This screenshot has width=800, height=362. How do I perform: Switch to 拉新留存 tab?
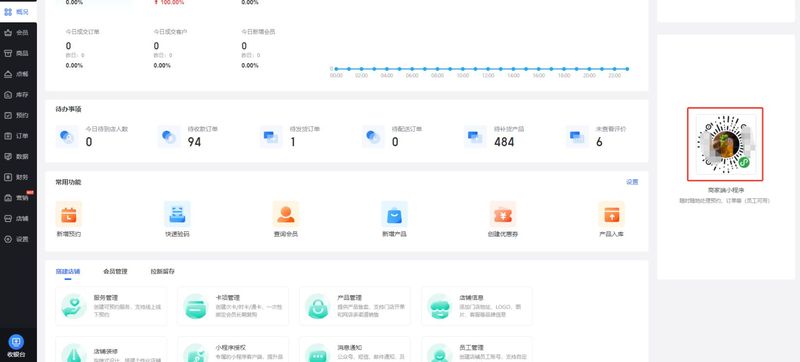click(162, 272)
